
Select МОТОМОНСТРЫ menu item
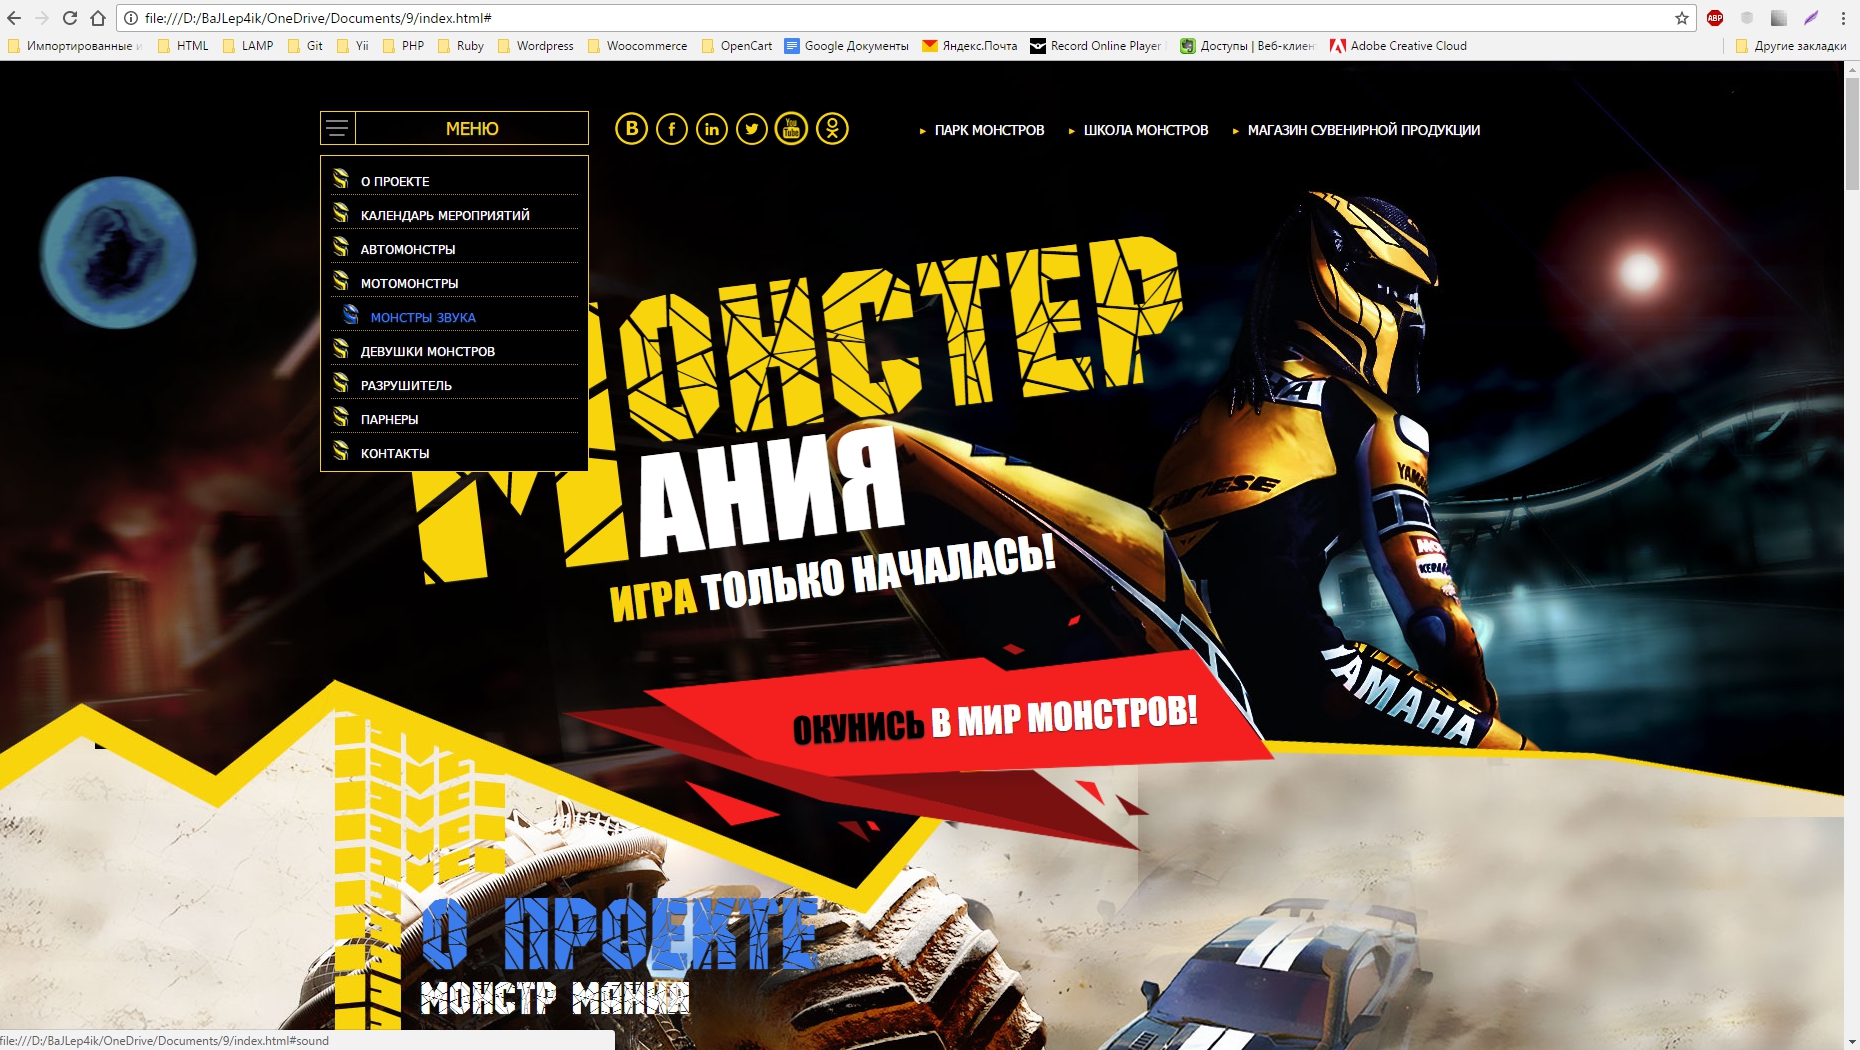click(409, 283)
